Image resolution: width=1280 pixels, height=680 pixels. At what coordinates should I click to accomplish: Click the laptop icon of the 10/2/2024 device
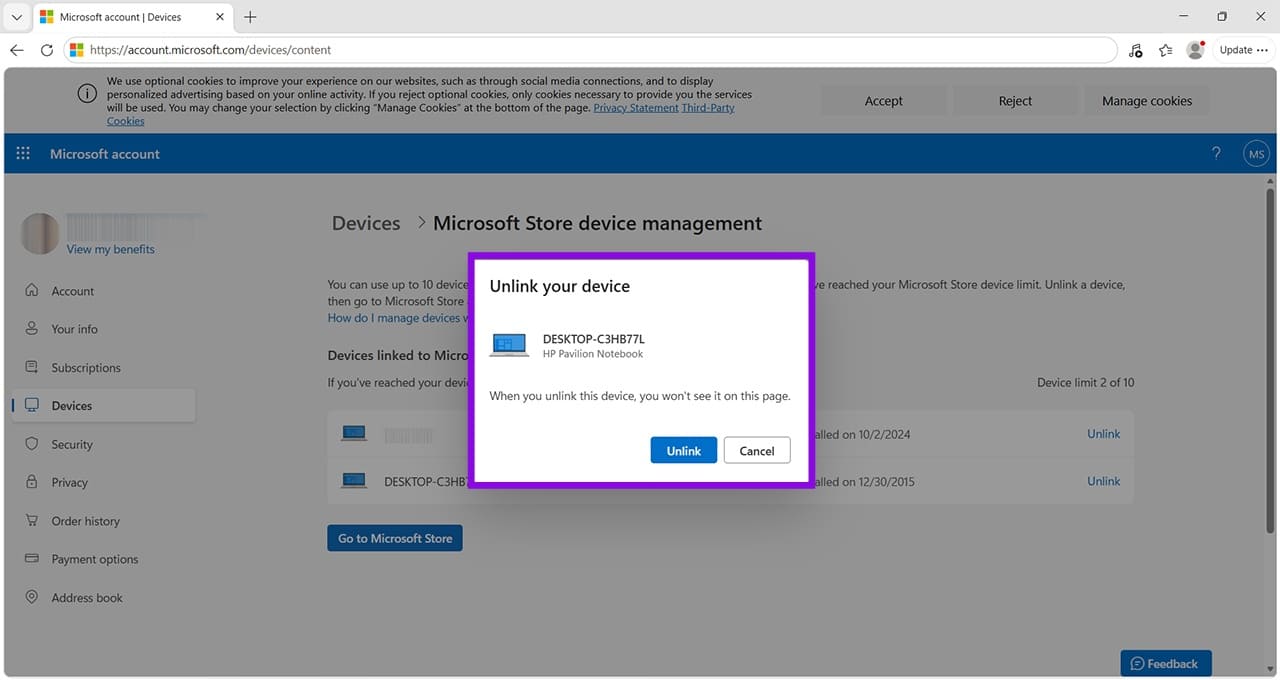[x=354, y=434]
